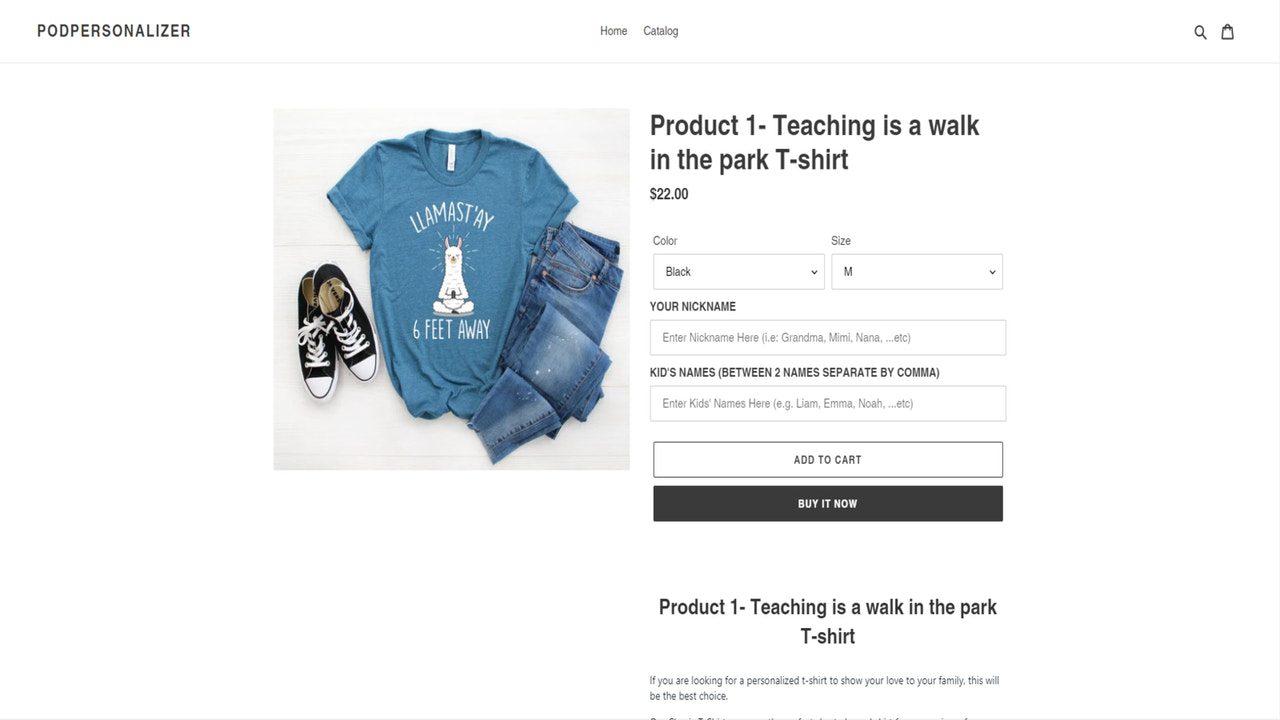Click the ADD TO CART button
1280x720 pixels.
click(x=827, y=459)
